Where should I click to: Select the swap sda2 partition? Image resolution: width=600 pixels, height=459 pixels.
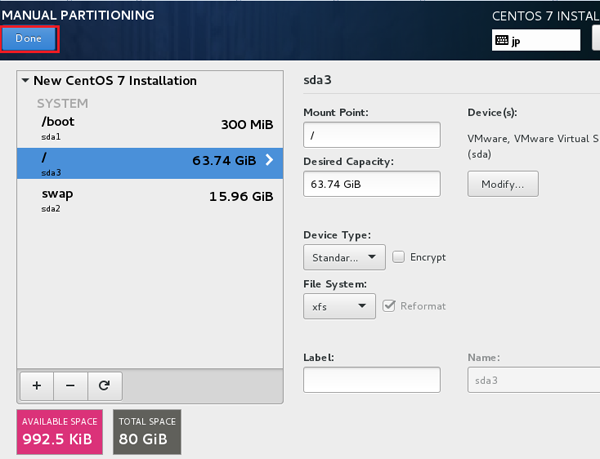[150, 198]
